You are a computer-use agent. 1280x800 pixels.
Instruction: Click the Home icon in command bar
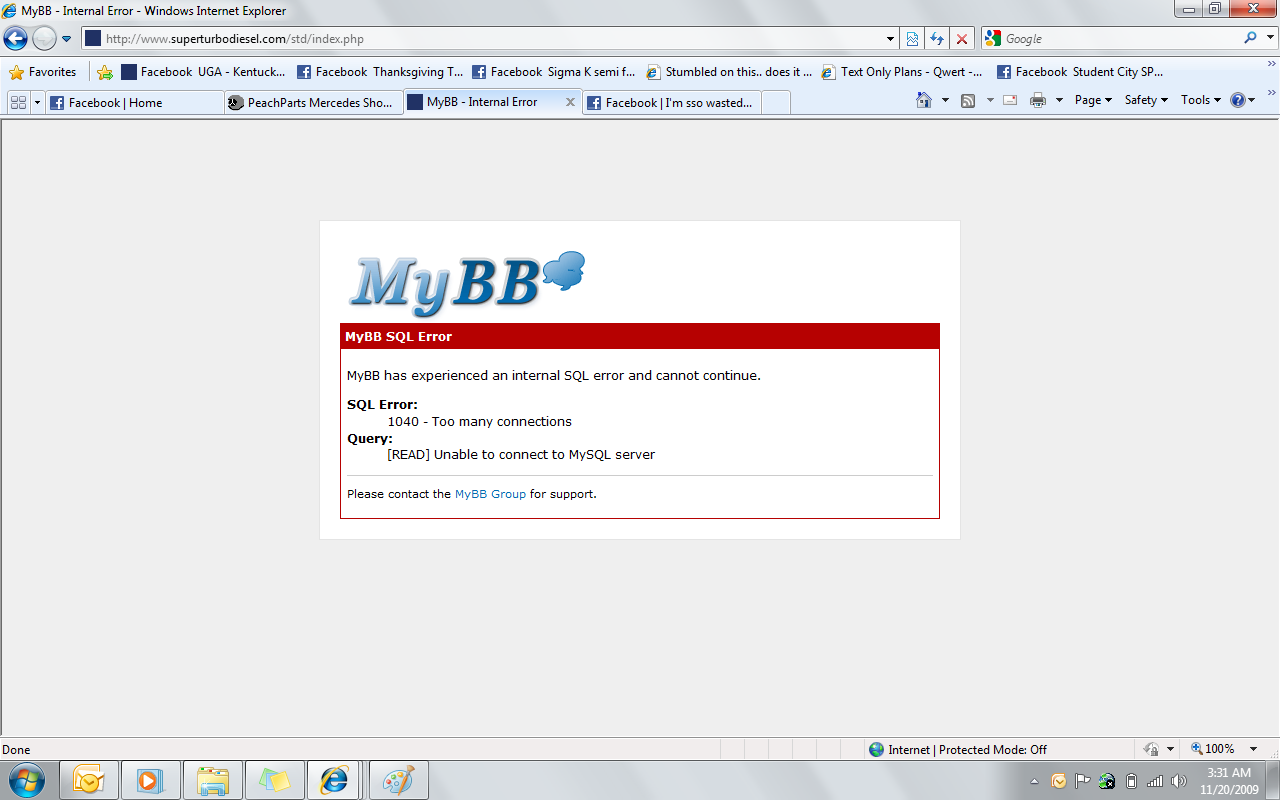click(924, 100)
